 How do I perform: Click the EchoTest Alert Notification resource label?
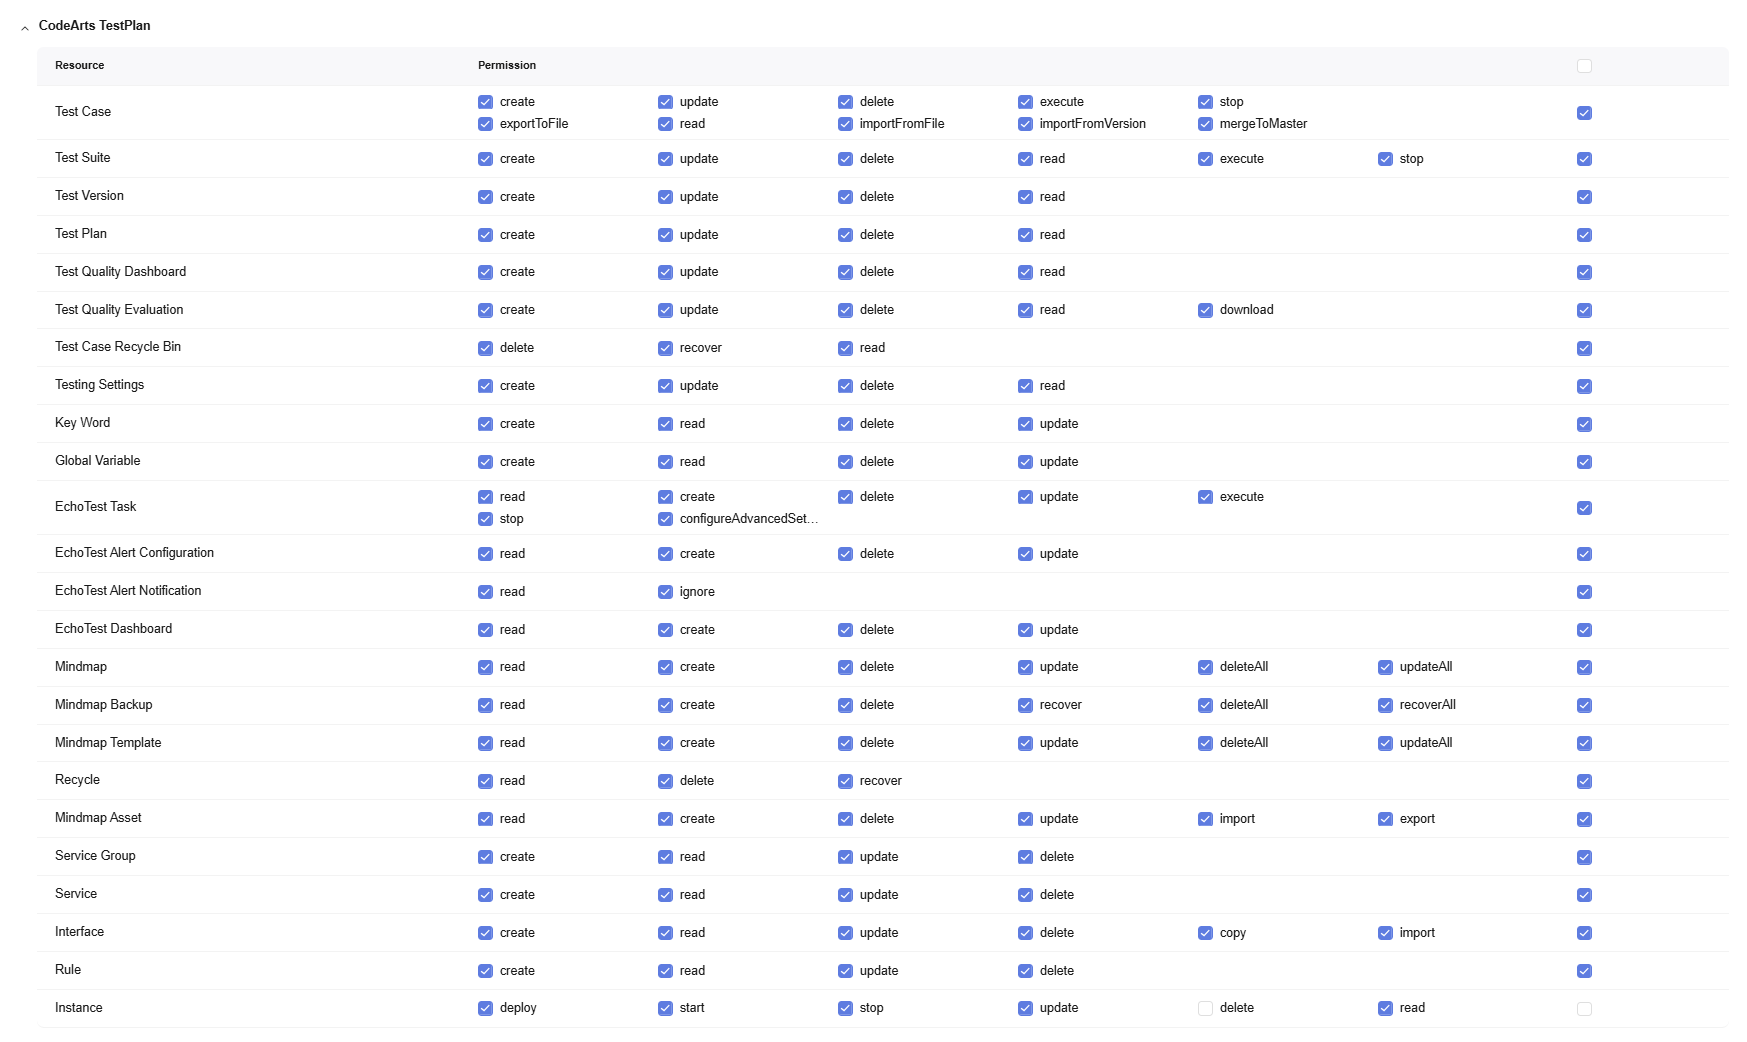click(x=128, y=591)
